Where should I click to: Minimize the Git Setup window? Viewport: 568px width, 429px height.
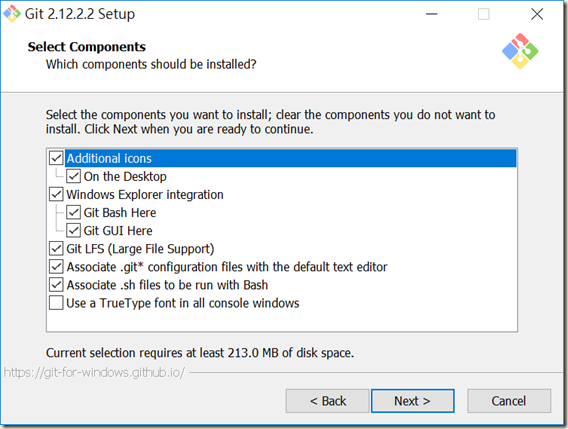click(431, 14)
